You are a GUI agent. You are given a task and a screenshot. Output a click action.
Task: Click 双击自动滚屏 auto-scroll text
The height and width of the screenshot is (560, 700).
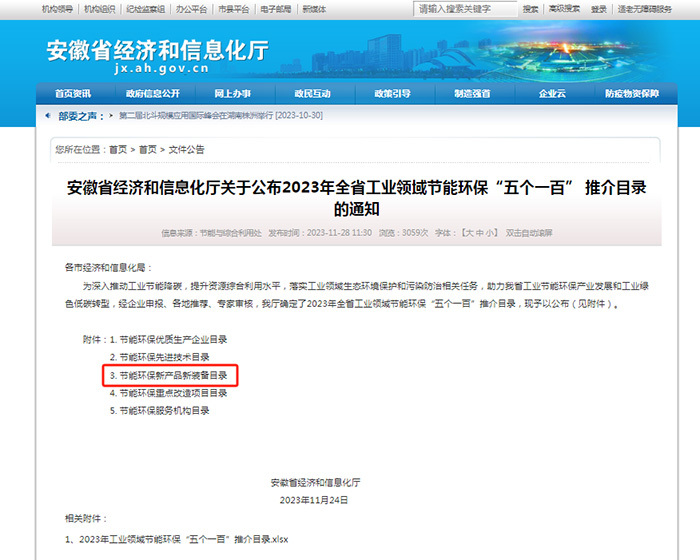pyautogui.click(x=529, y=233)
